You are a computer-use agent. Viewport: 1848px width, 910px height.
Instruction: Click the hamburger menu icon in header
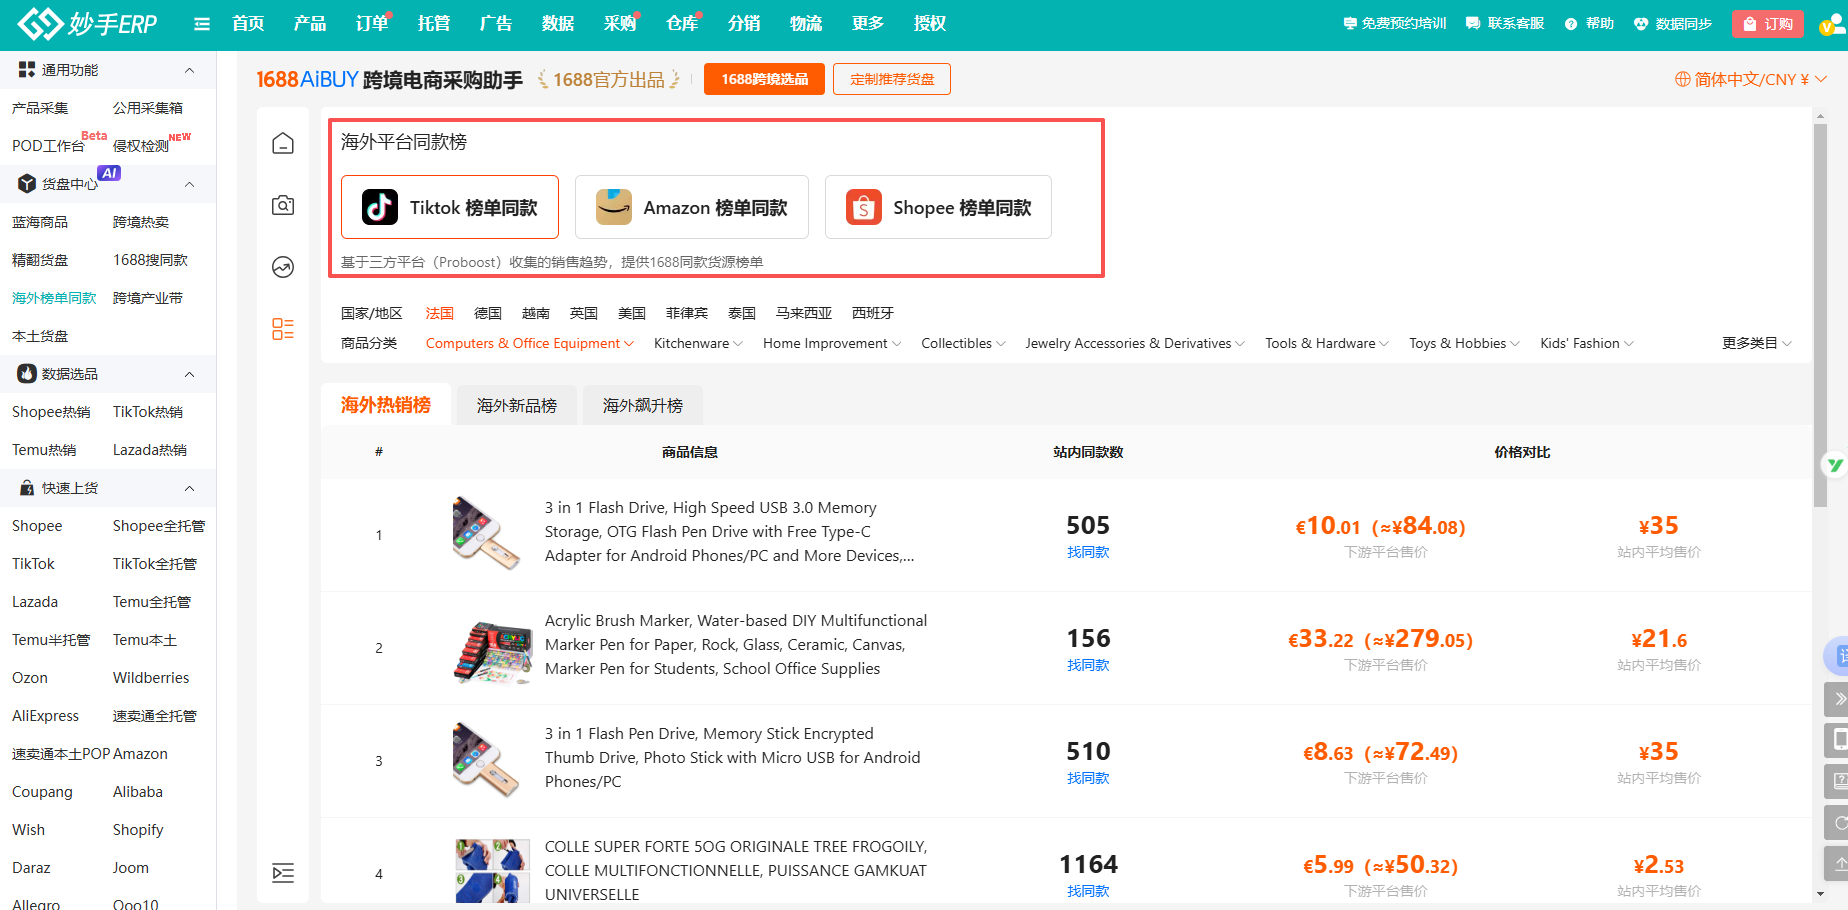[202, 24]
